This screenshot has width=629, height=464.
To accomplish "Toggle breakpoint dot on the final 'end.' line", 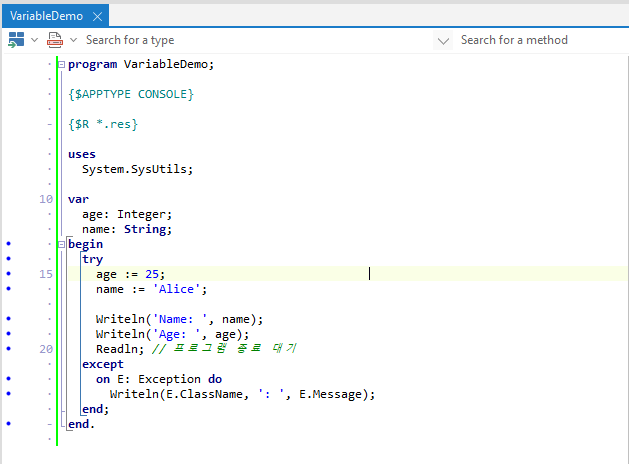I will 9,423.
